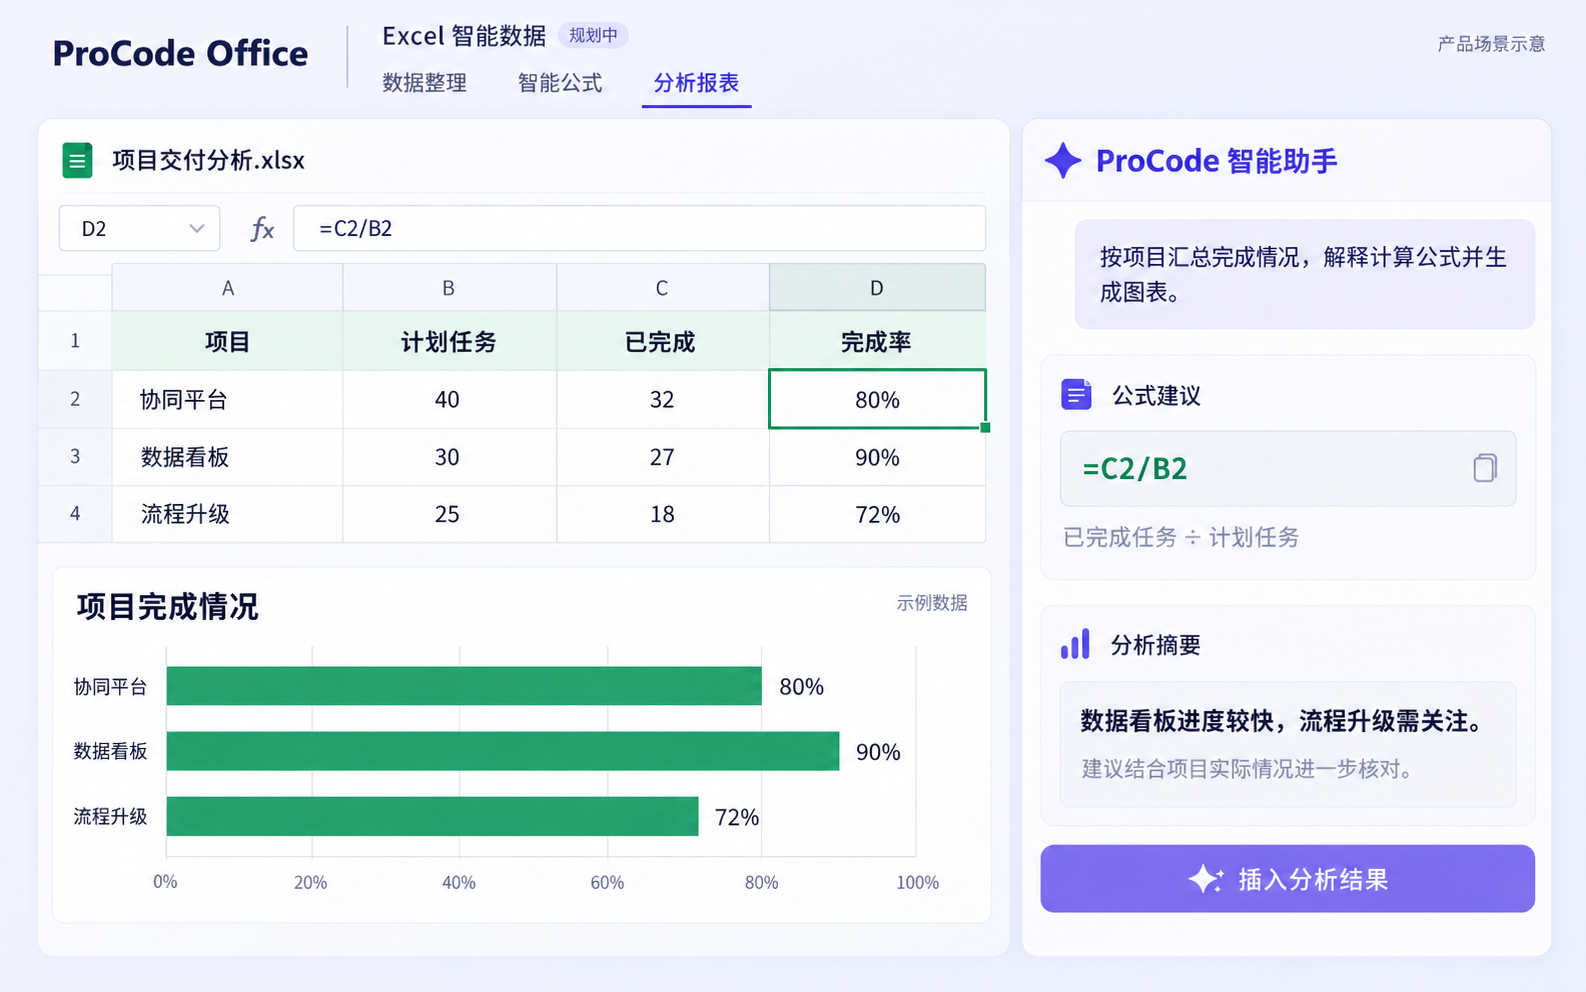1586x992 pixels.
Task: Select the cell with value 18
Action: point(662,514)
